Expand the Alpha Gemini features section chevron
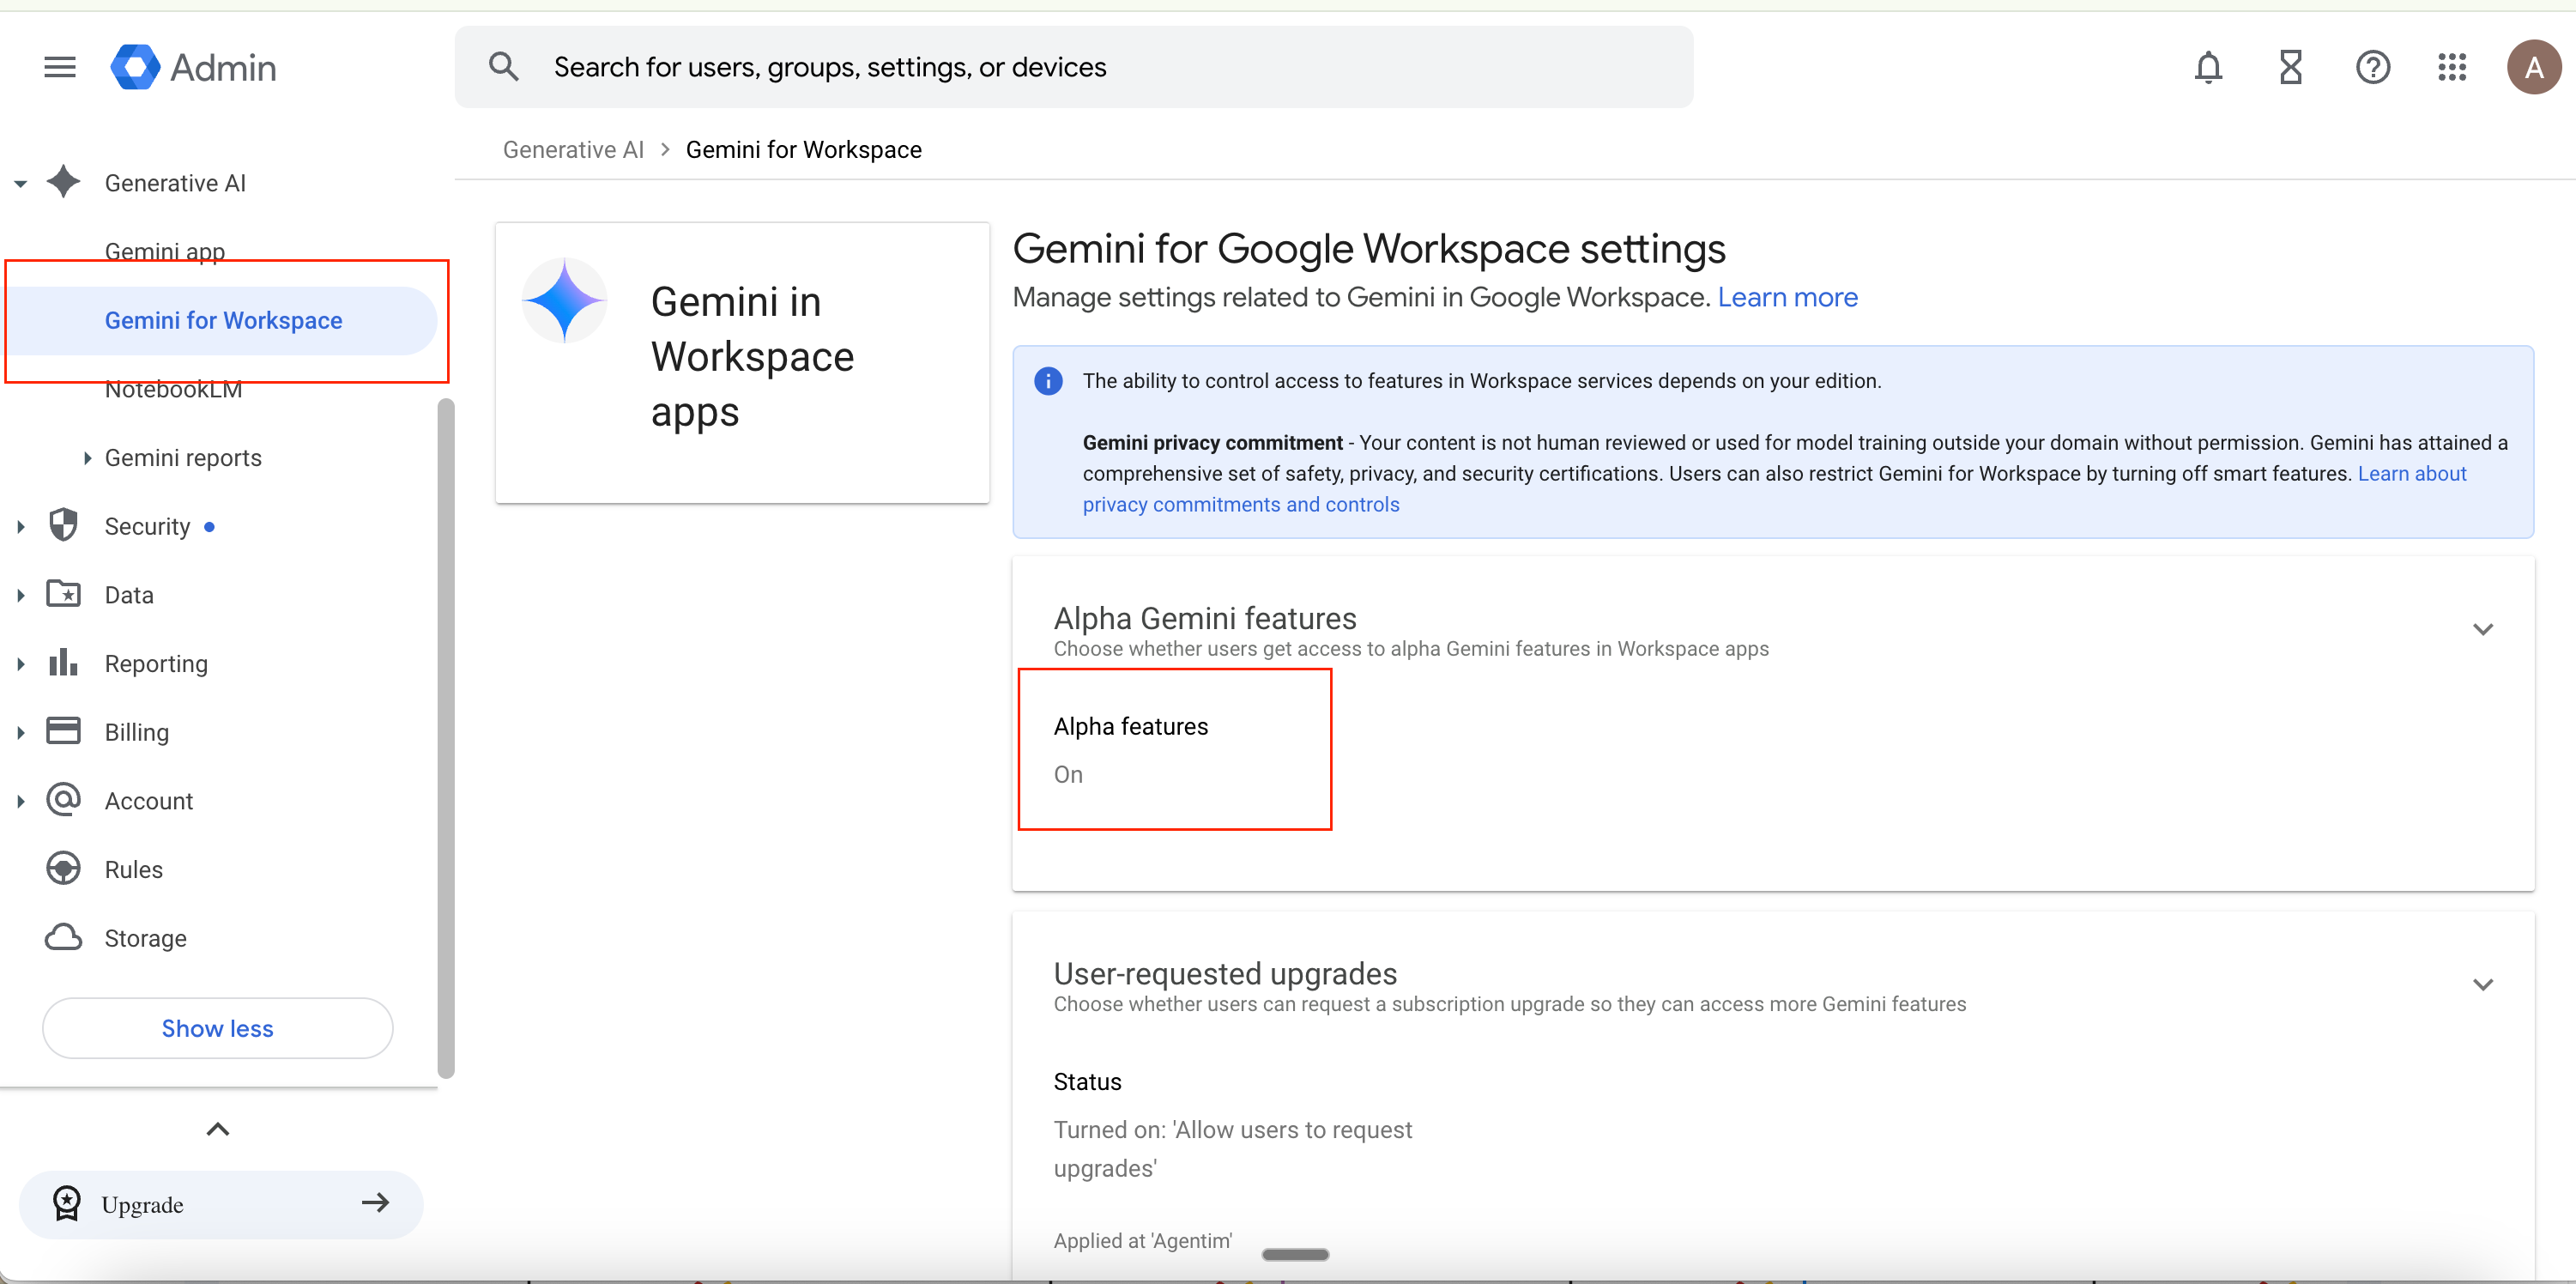 pos(2482,629)
